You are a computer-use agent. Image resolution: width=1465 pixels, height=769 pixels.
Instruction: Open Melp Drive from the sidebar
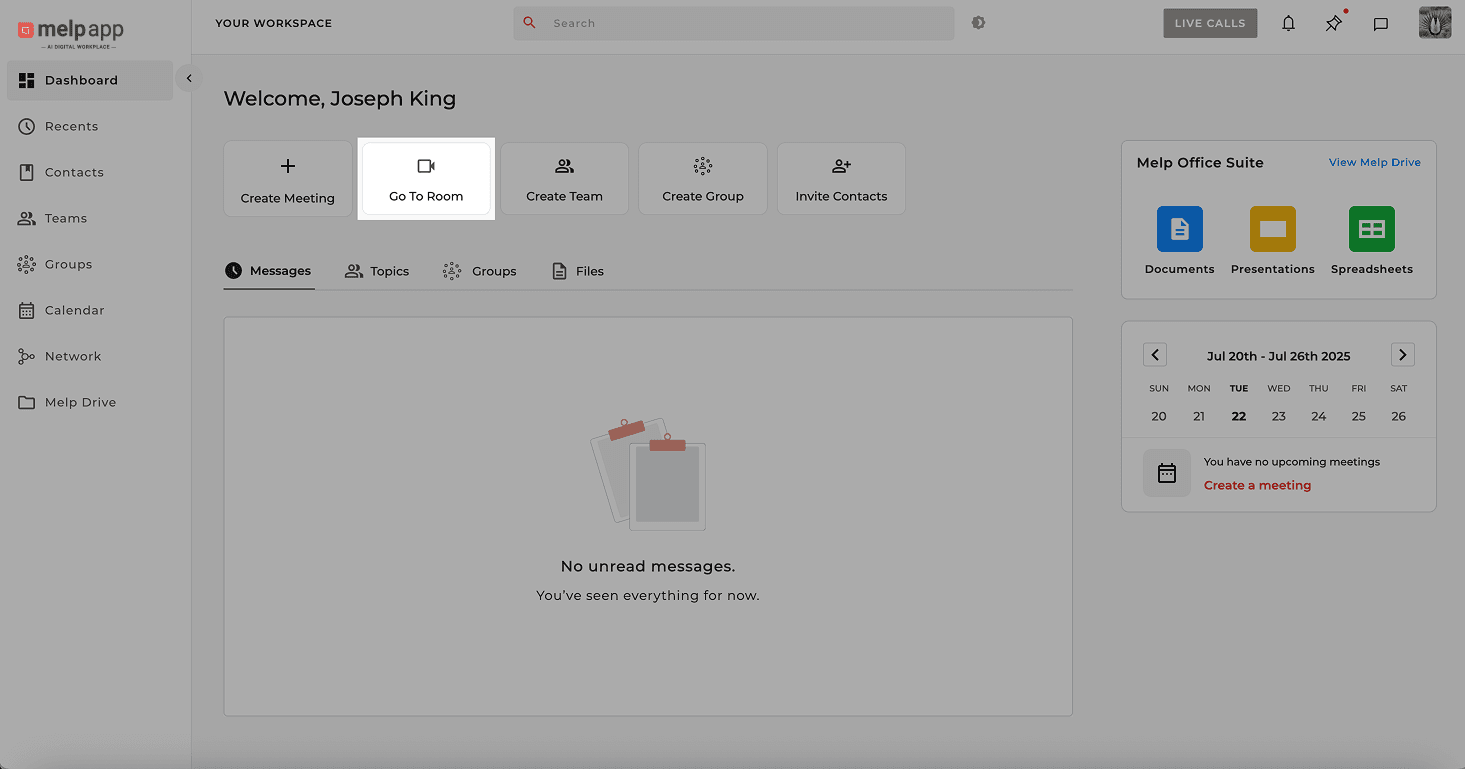(79, 402)
